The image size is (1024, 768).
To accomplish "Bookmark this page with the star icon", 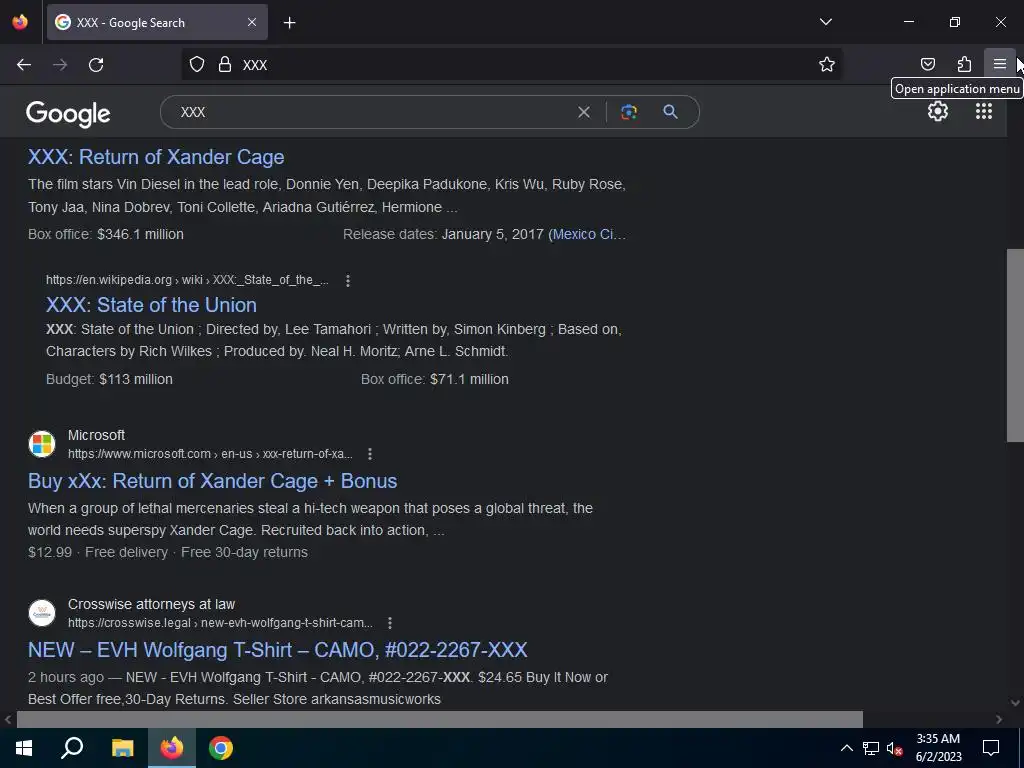I will (827, 64).
